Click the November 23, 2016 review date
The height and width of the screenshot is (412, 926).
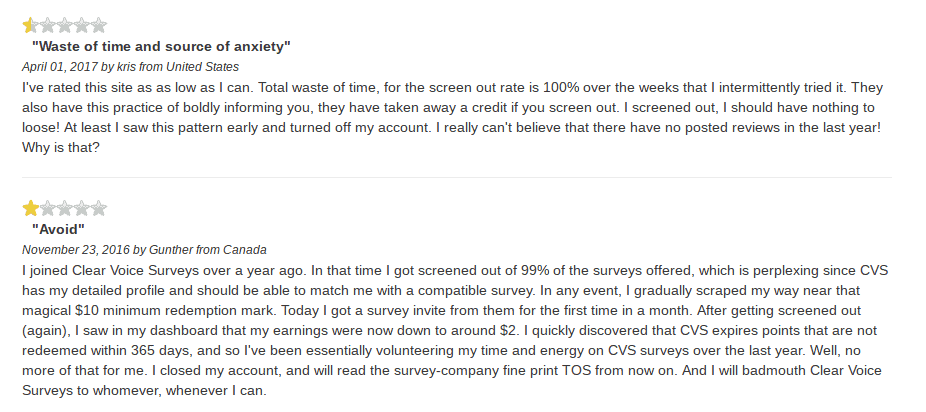76,250
